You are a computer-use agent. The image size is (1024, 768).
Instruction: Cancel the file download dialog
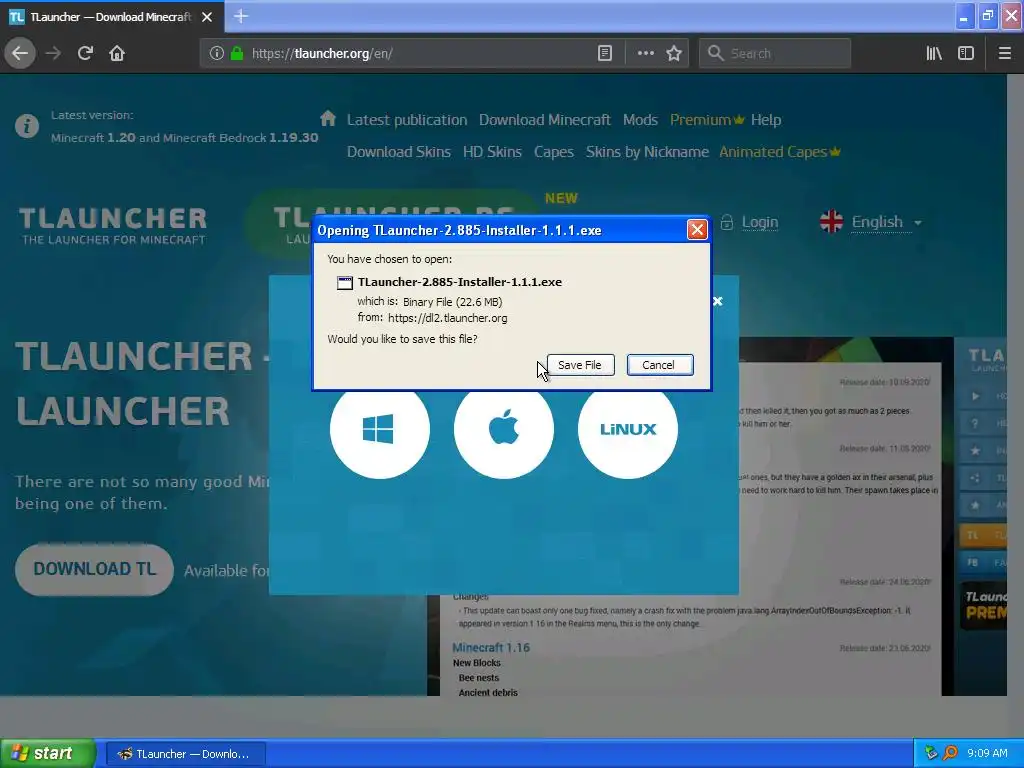(660, 365)
